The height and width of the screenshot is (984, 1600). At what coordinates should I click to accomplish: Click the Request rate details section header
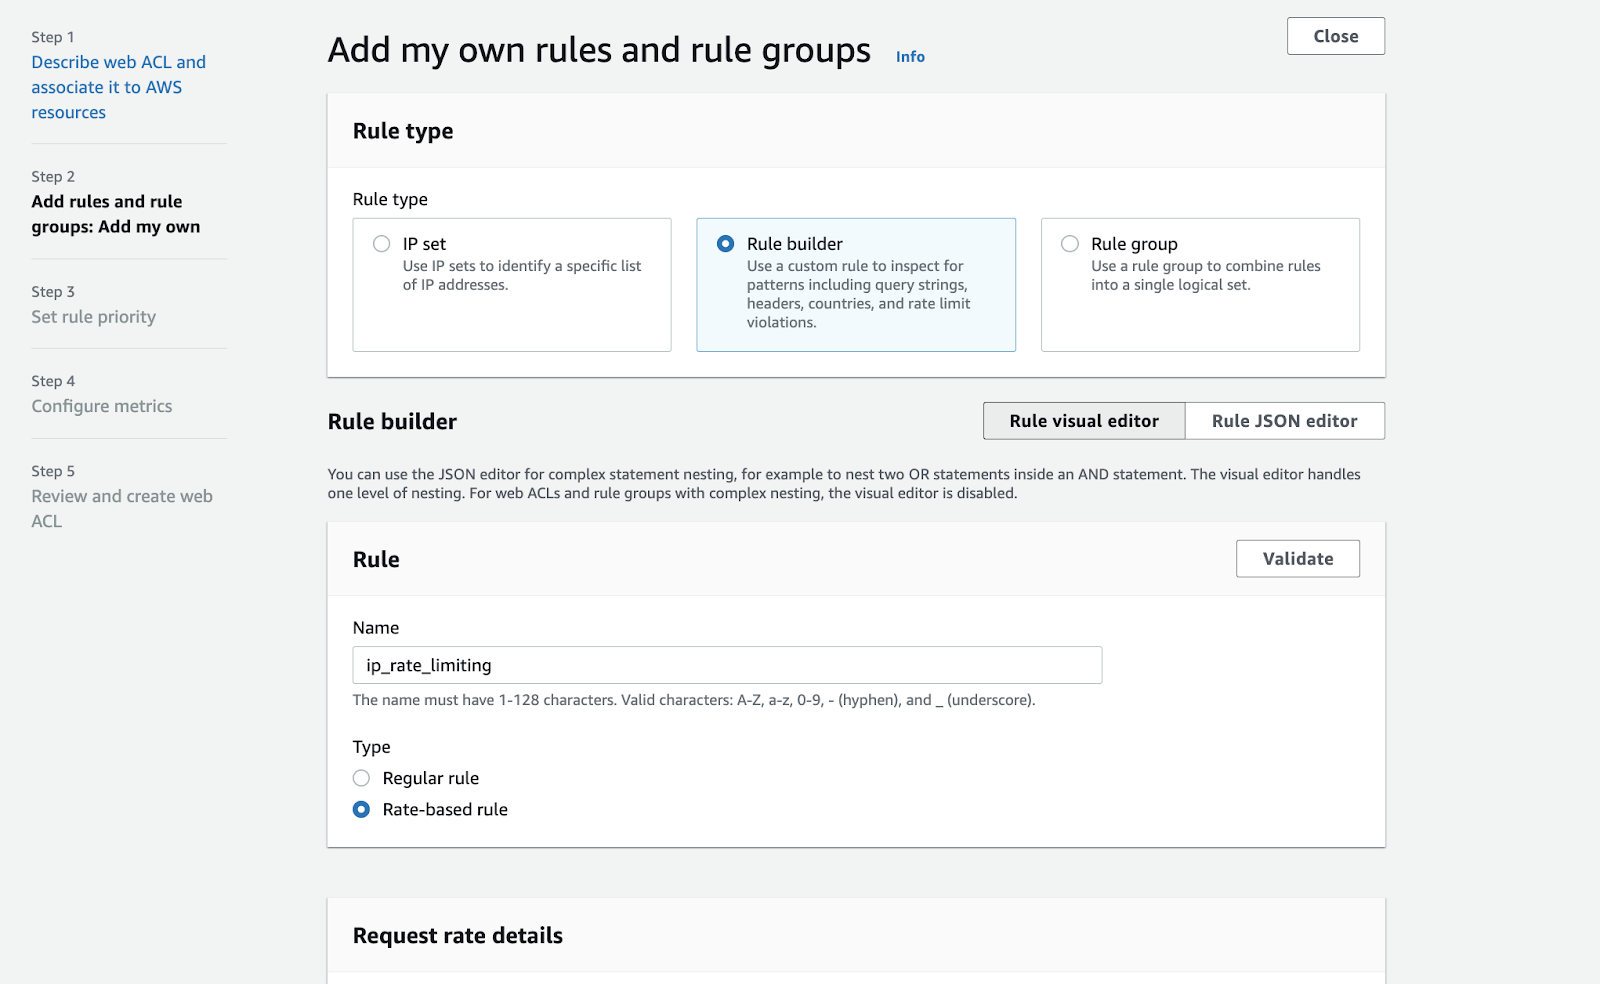(x=458, y=935)
